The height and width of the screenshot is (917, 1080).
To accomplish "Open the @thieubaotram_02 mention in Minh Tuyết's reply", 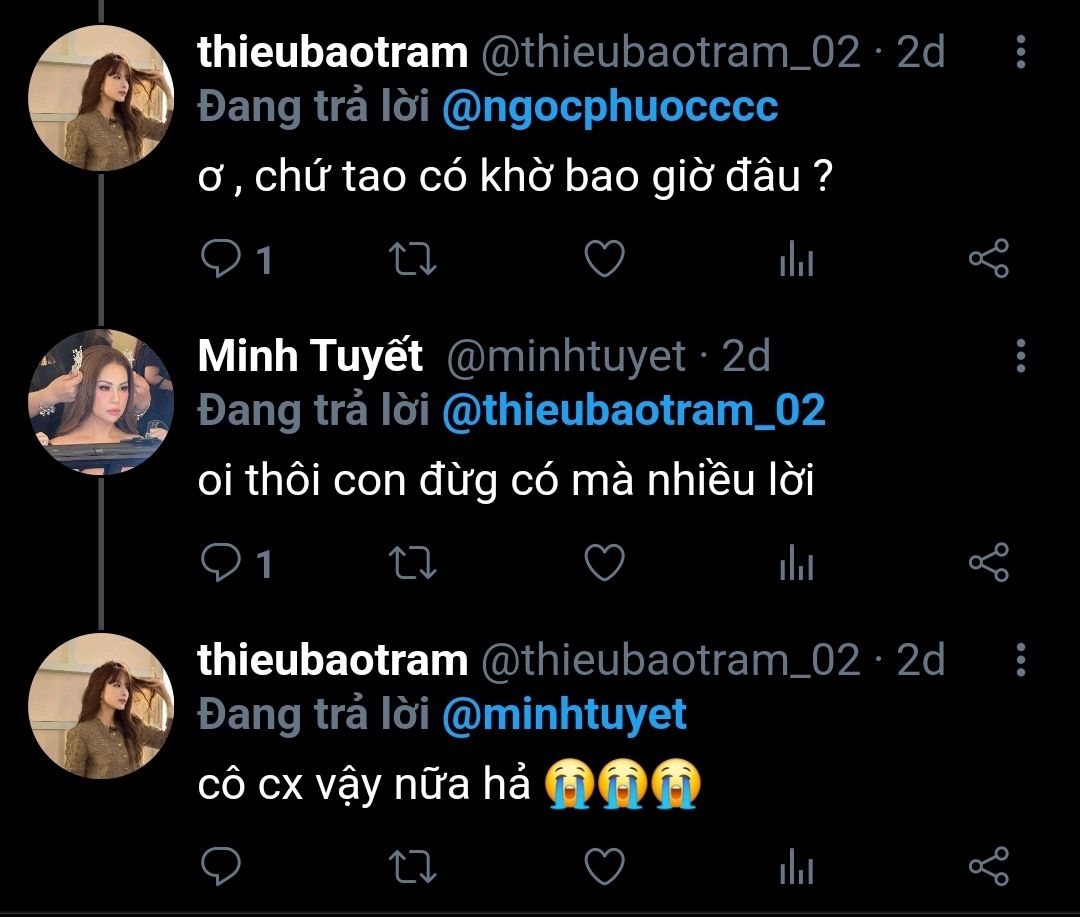I will pos(634,411).
